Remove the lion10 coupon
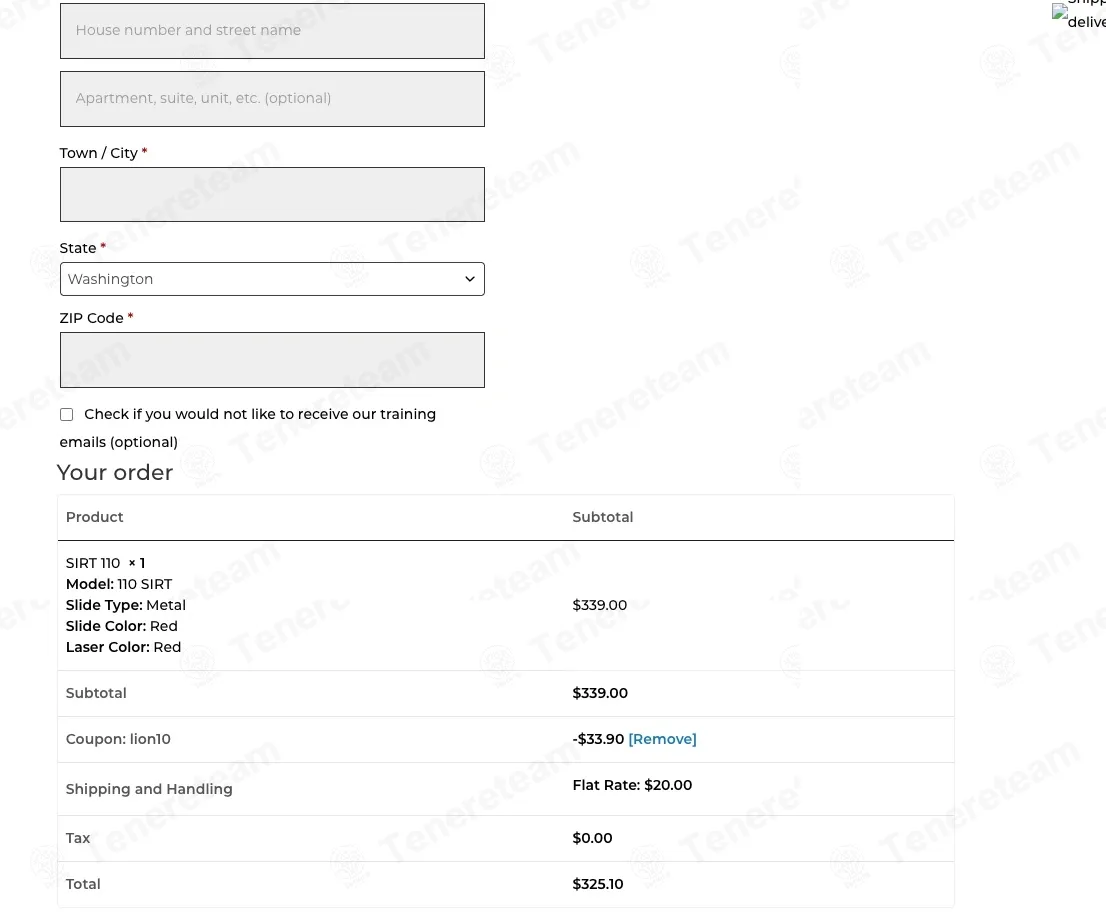 662,739
